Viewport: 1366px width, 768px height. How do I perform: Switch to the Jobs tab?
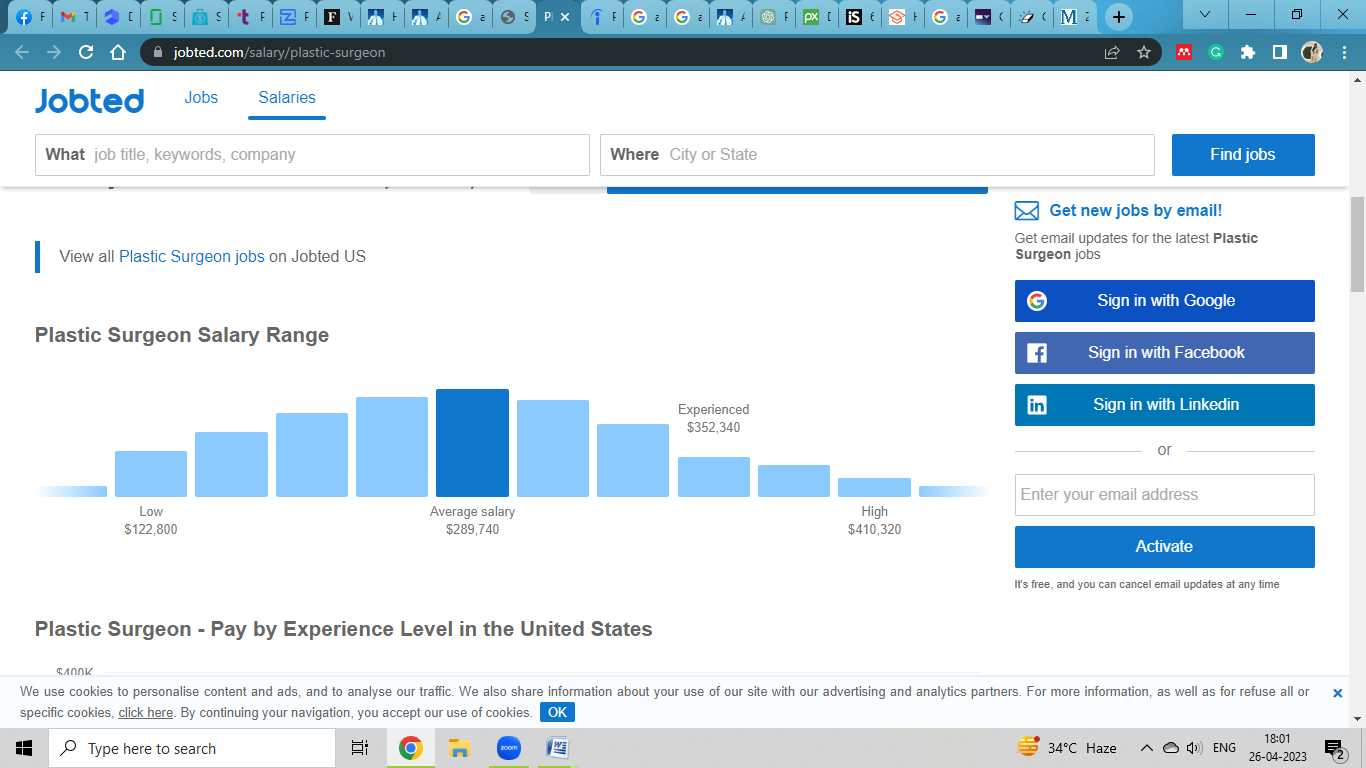click(201, 97)
